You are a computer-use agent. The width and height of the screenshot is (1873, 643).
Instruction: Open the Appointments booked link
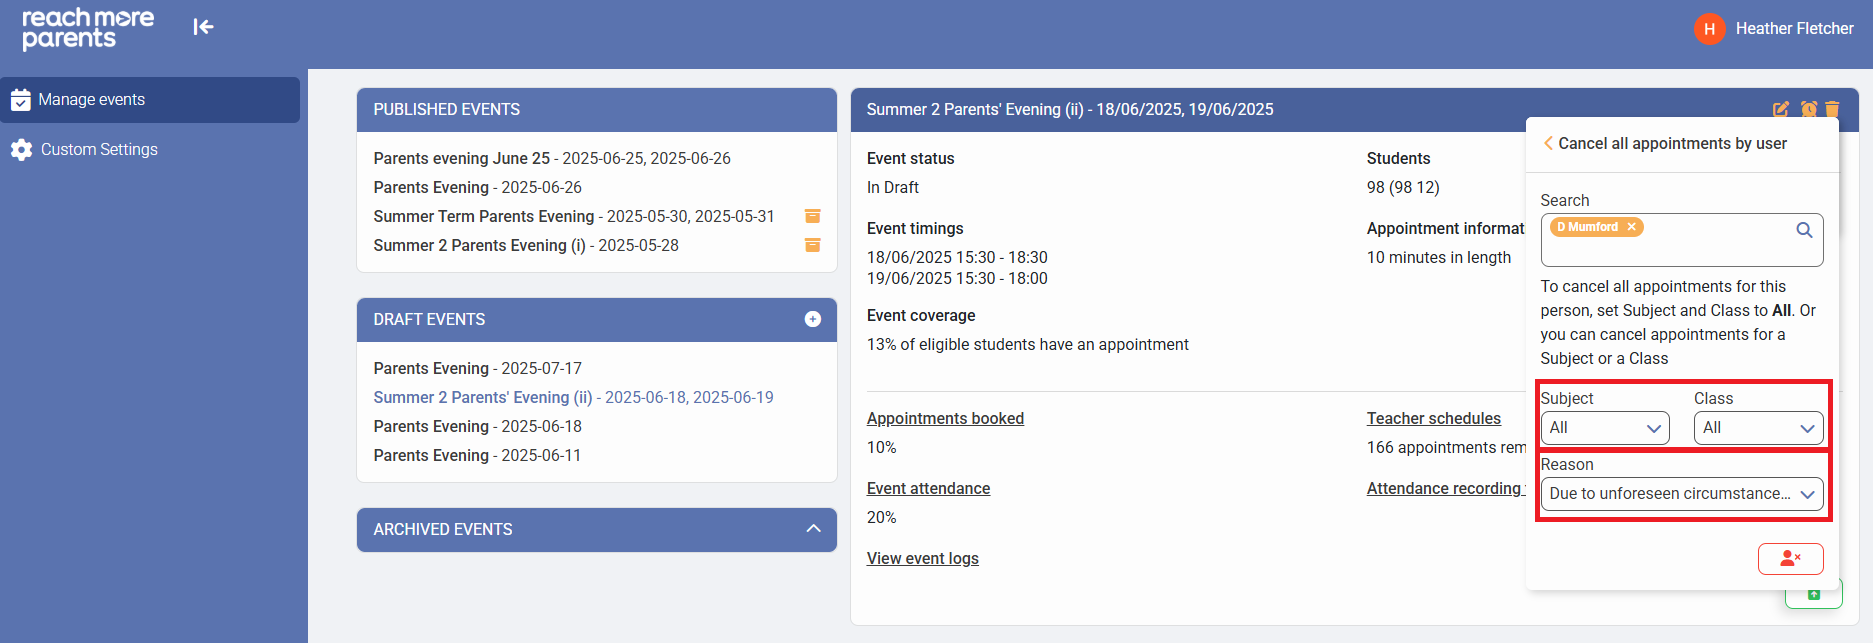click(x=945, y=418)
